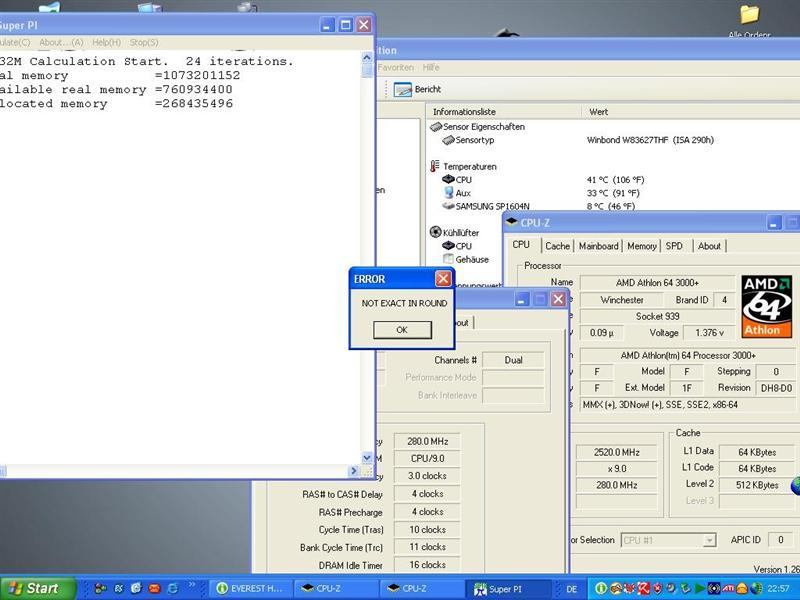The width and height of the screenshot is (800, 600).
Task: Click the scroll-down arrow in Super PI
Action: tap(367, 458)
